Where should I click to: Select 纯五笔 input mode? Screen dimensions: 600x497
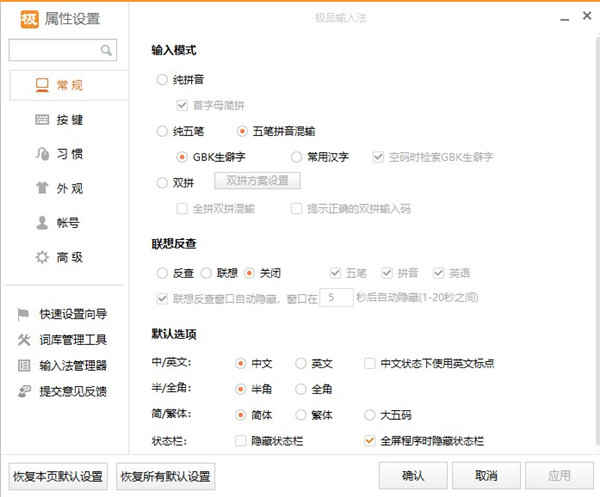[x=162, y=131]
